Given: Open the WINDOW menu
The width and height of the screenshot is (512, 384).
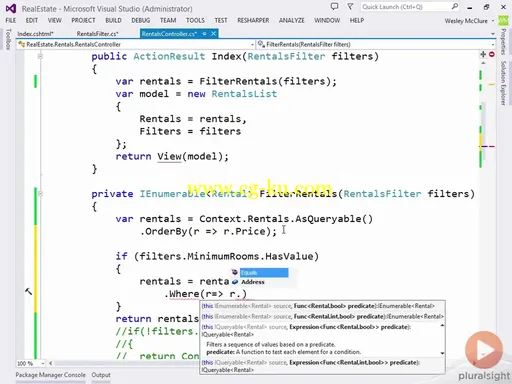Looking at the screenshot, I should (327, 20).
